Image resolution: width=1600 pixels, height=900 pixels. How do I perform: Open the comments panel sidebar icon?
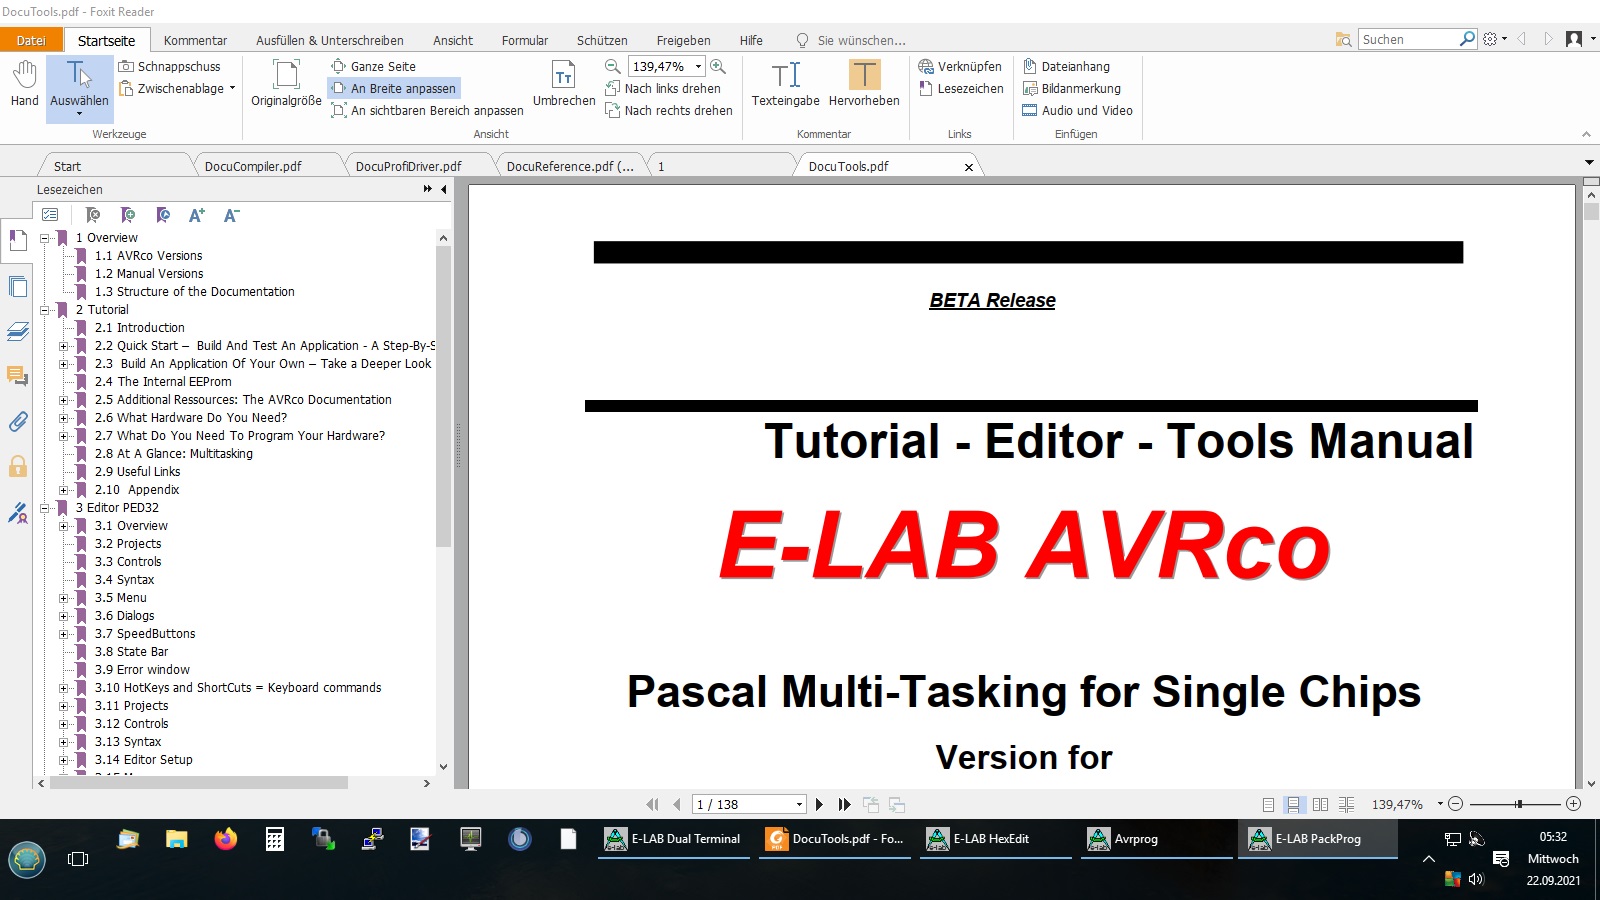click(17, 376)
